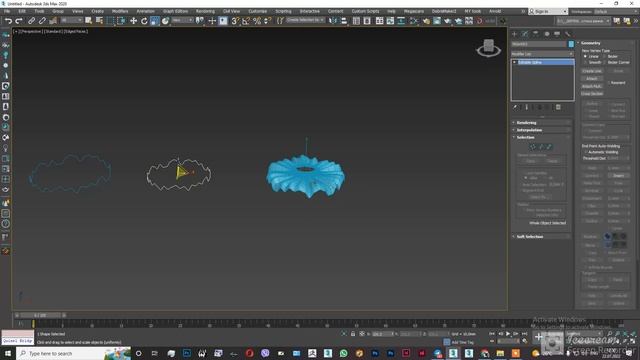Switch to Motion command panel tab
Screen dimensions: 640x360
[x=547, y=34]
